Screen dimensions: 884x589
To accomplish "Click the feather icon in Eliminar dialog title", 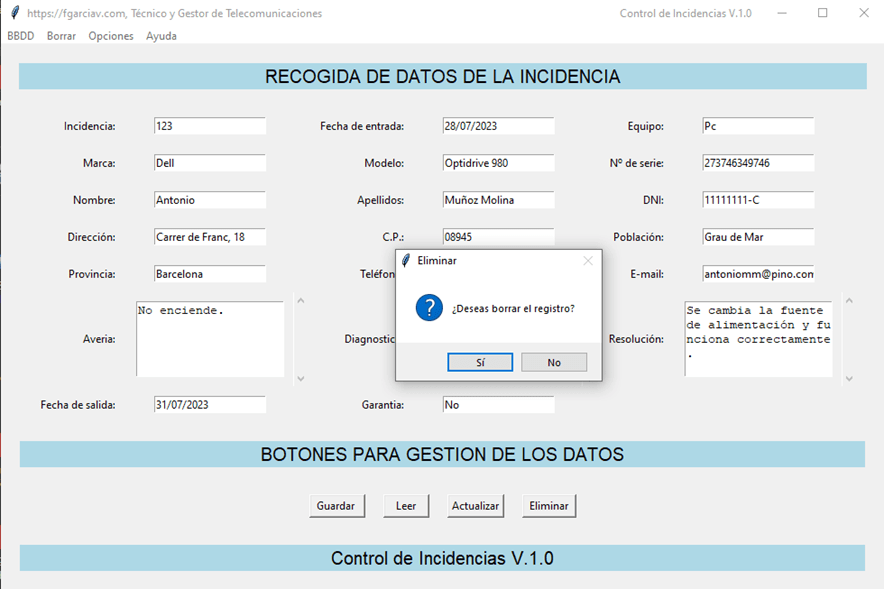I will coord(405,260).
